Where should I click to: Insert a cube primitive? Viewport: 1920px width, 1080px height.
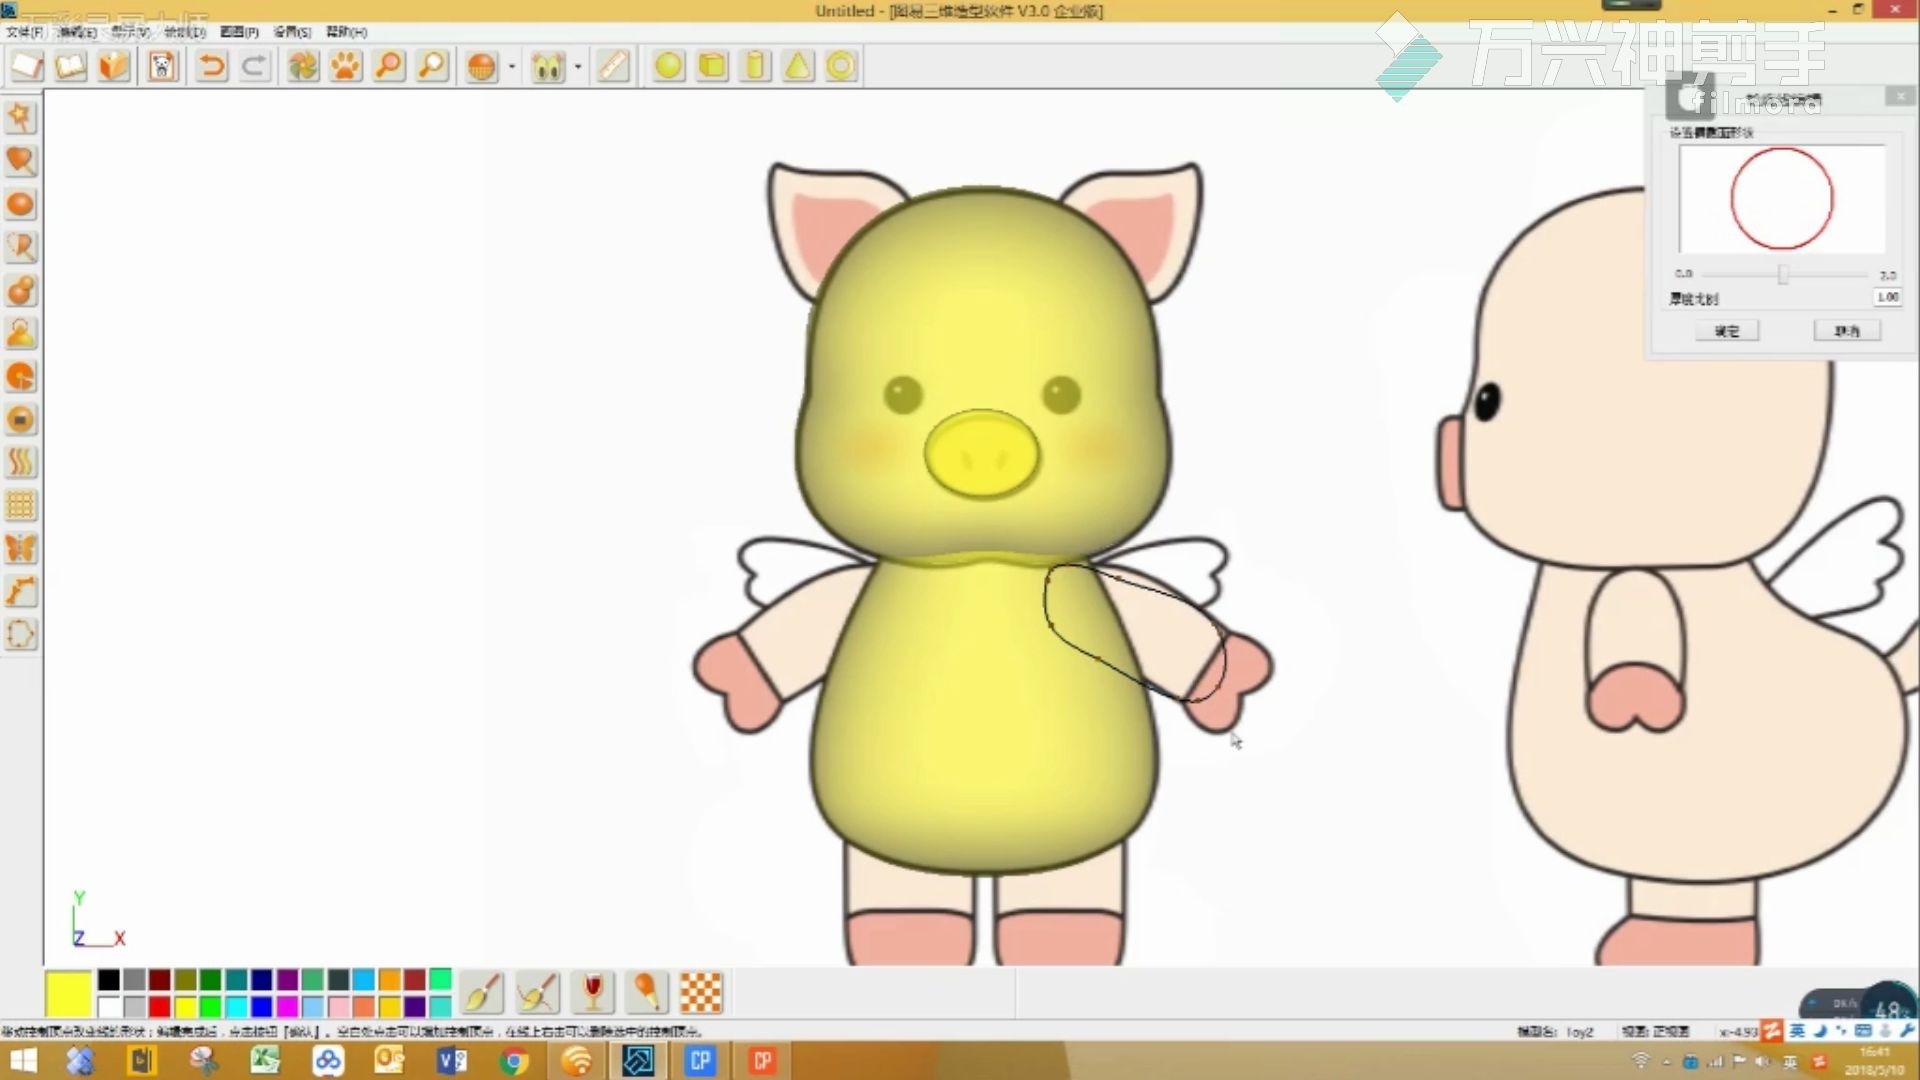[712, 66]
